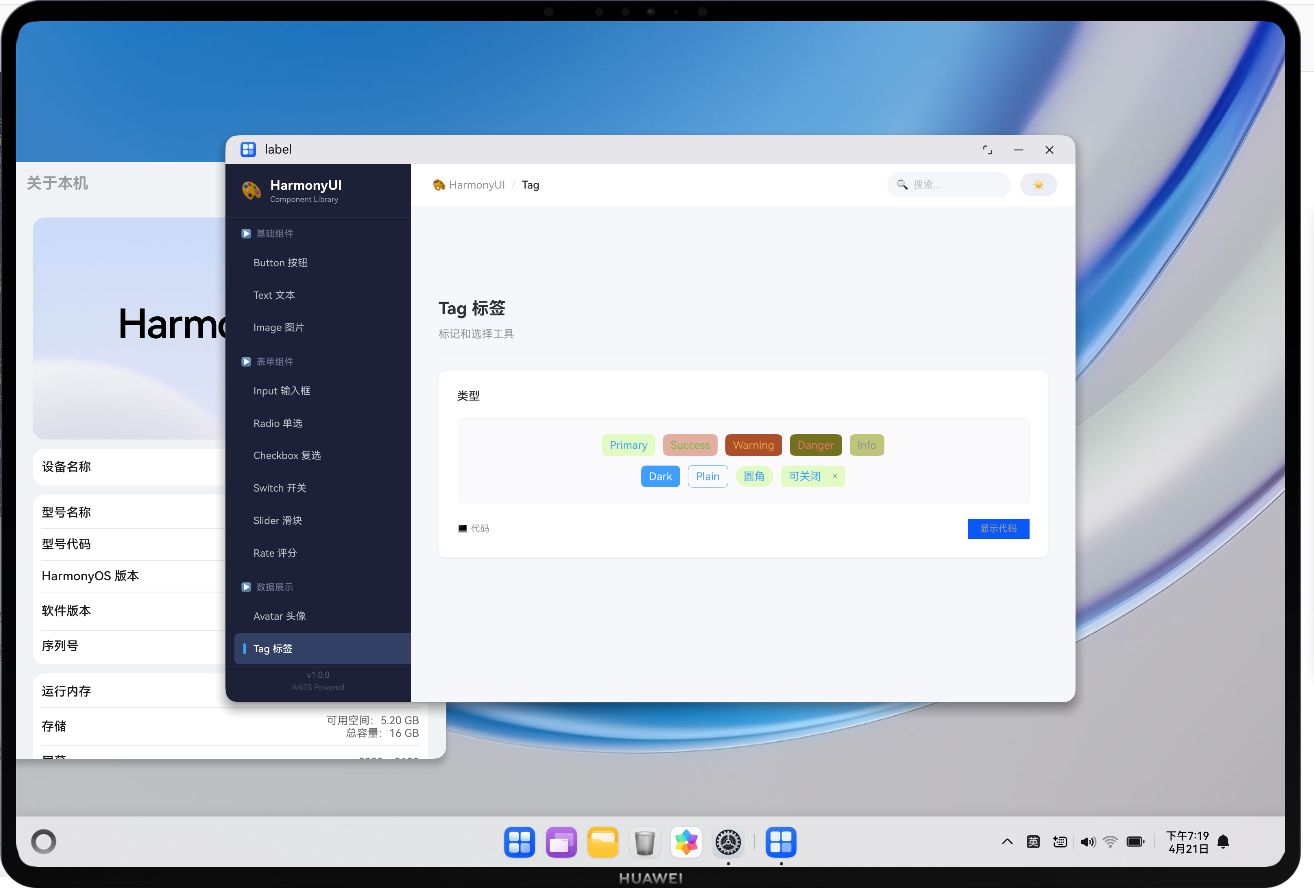
Task: Close the label window
Action: coord(1049,150)
